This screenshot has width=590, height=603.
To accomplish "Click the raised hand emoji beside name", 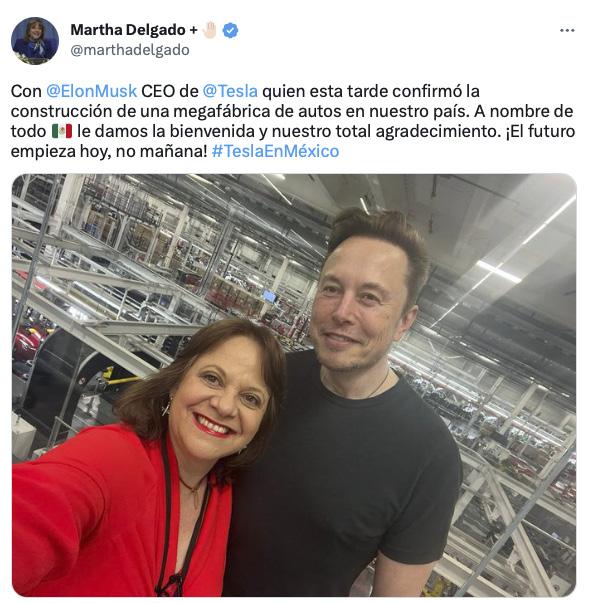I will click(210, 30).
